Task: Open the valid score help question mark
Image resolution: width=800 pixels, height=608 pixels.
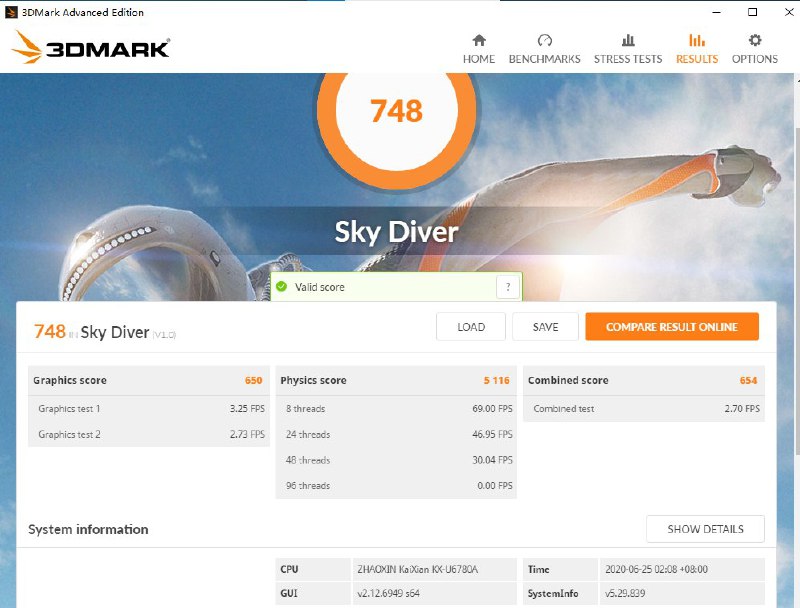Action: click(508, 287)
